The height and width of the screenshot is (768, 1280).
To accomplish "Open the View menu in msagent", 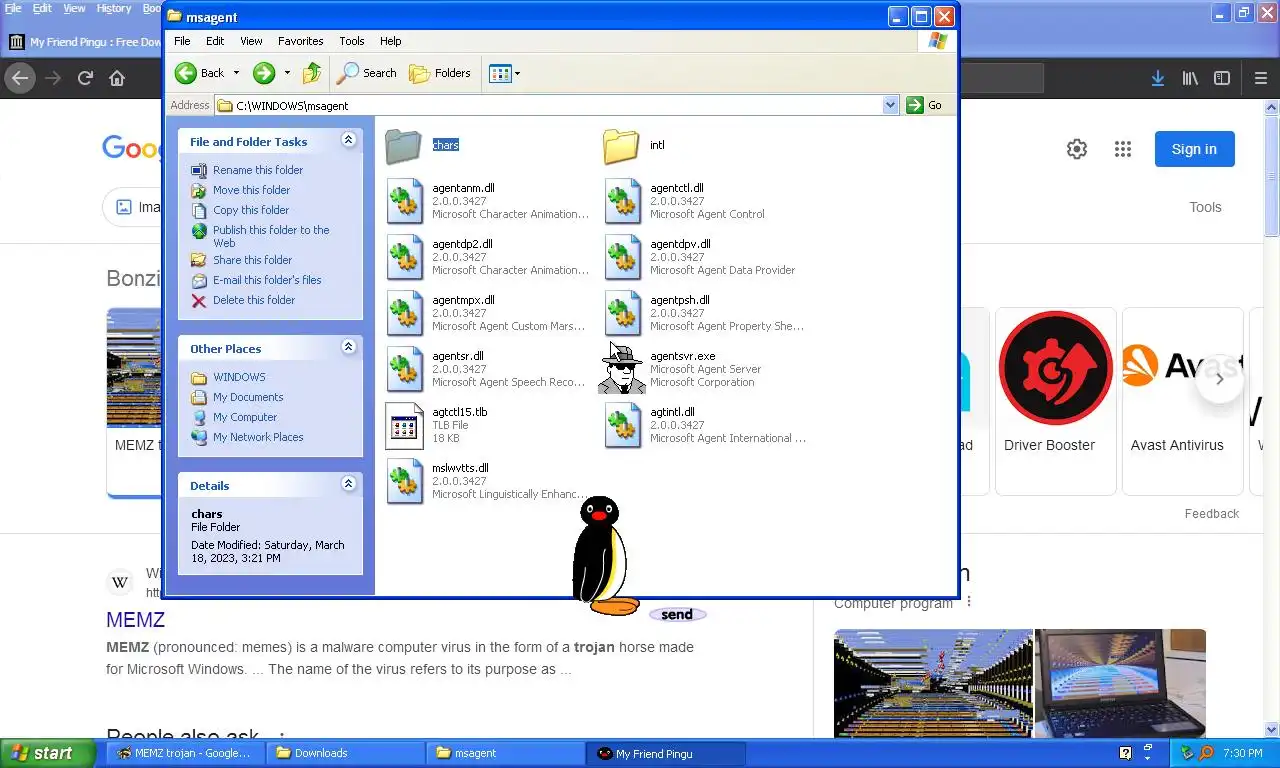I will click(x=251, y=41).
